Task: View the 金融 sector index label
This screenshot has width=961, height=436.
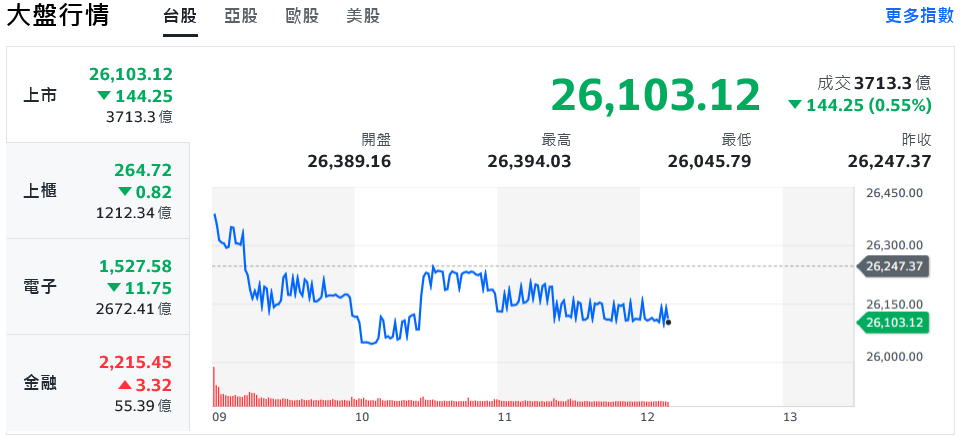Action: 40,382
